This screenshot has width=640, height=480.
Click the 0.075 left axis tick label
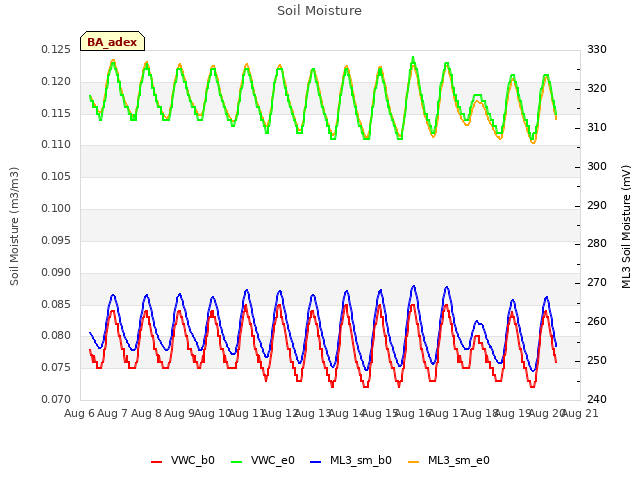[x=56, y=367]
